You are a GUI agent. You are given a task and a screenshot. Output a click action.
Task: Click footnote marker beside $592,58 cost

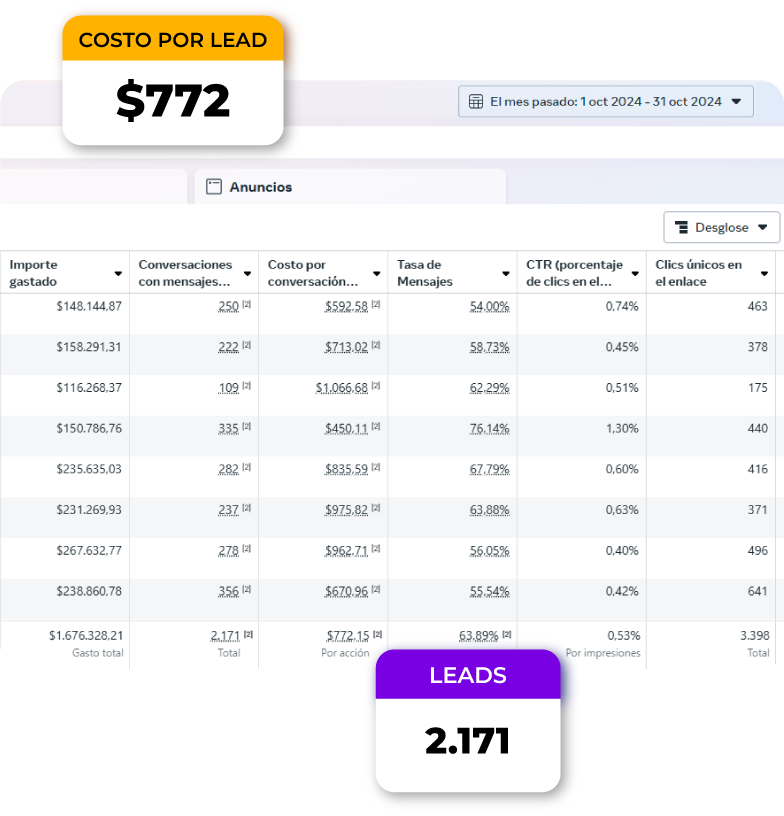click(x=376, y=304)
